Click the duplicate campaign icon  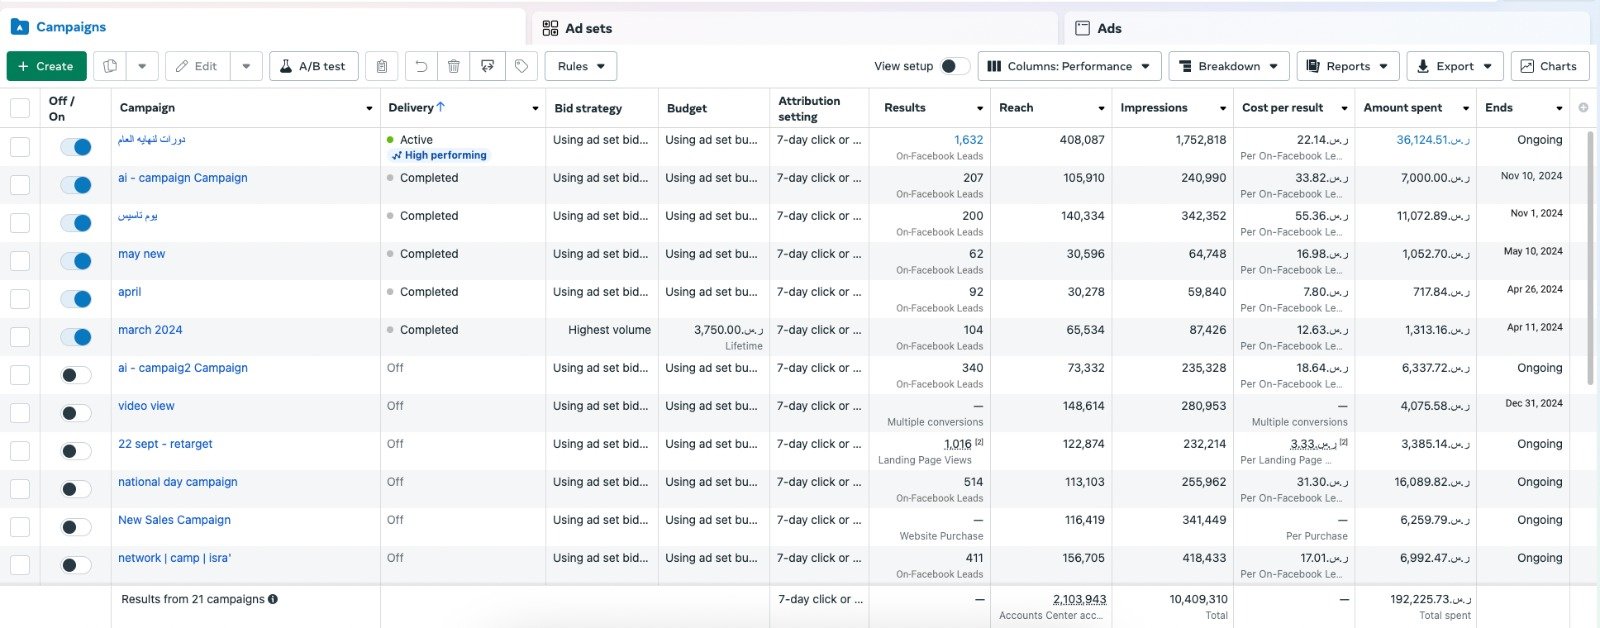tap(111, 66)
